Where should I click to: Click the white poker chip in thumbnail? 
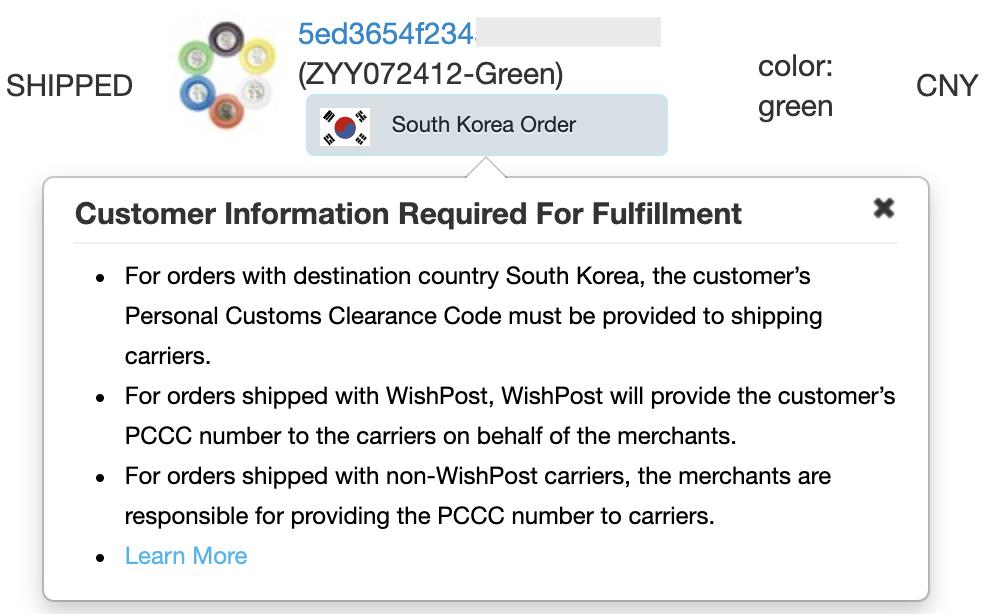257,91
